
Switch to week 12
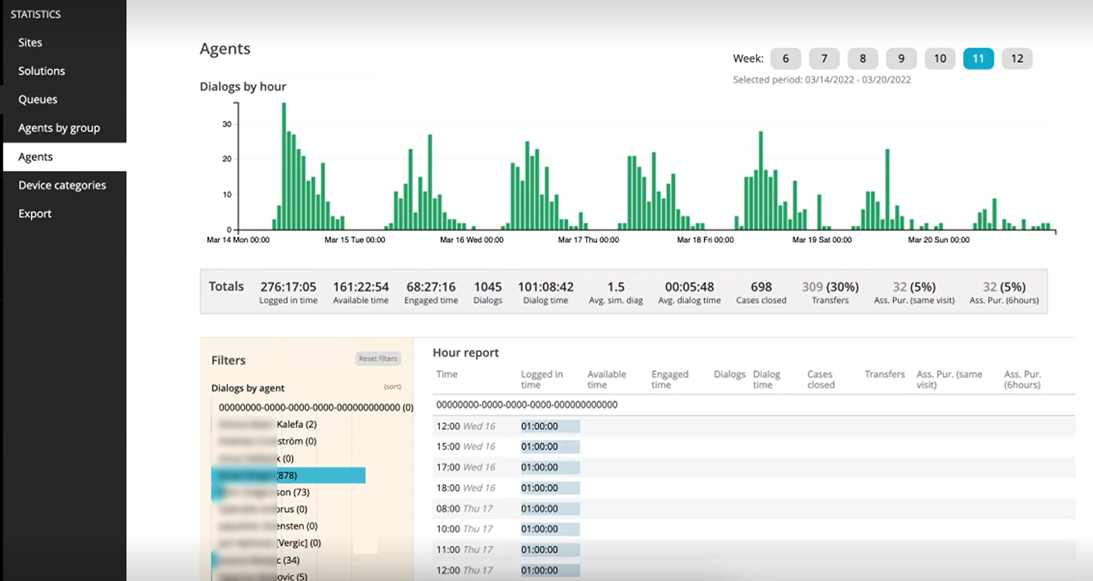1017,59
